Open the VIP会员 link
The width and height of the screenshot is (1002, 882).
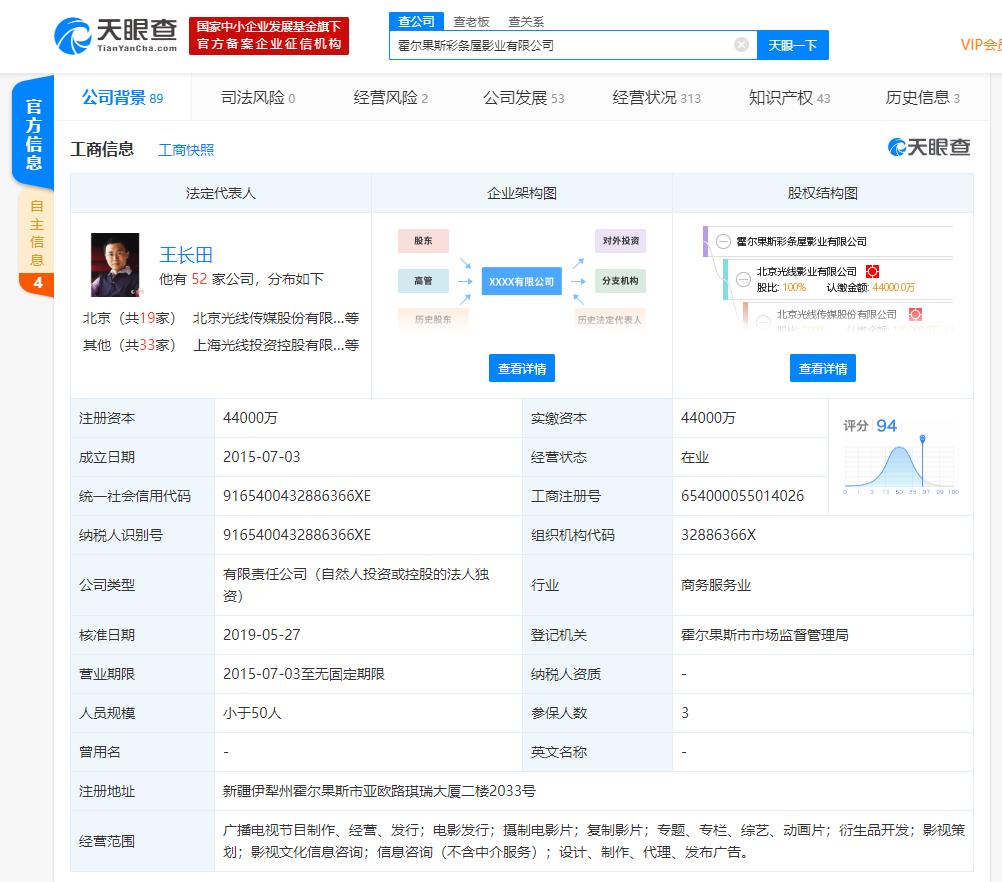pyautogui.click(x=981, y=45)
